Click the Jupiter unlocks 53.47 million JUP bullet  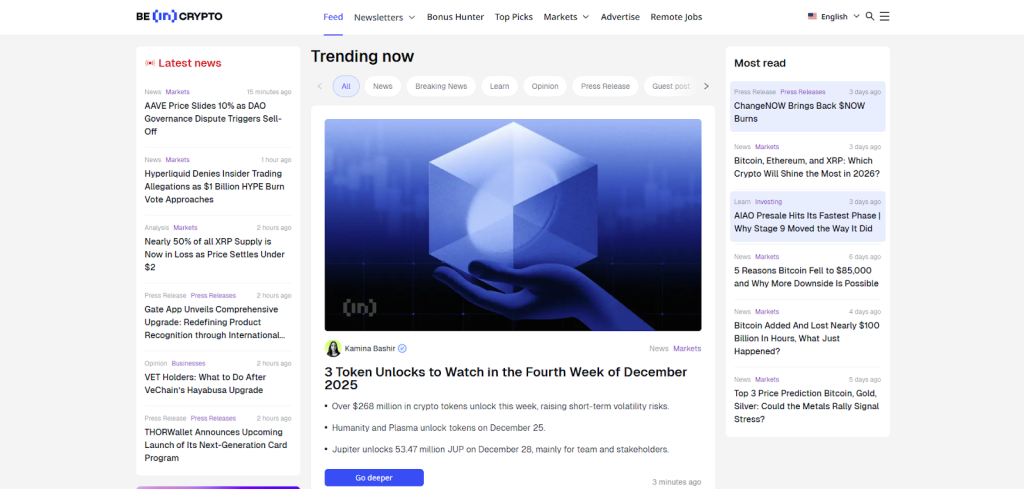(500, 450)
